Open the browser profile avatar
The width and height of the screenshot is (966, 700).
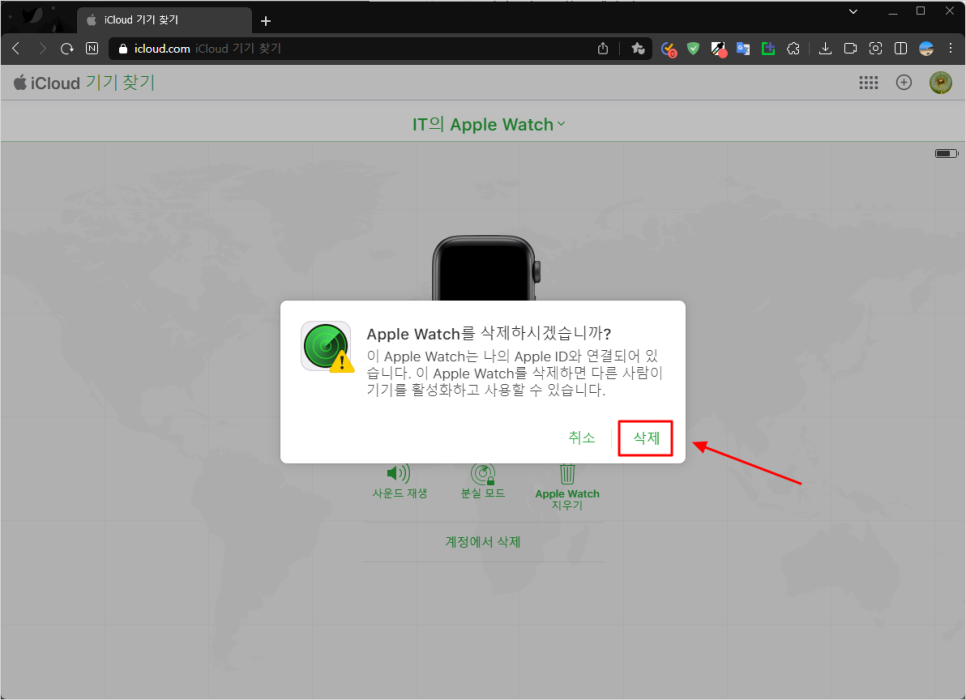point(926,48)
